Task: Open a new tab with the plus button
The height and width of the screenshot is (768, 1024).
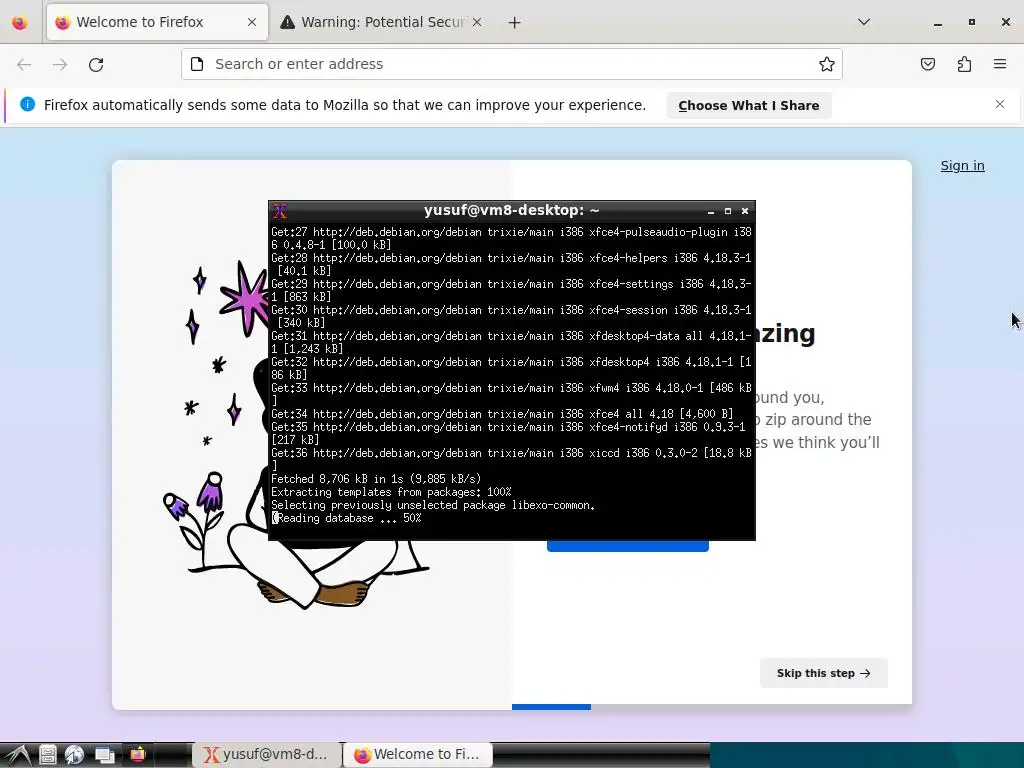Action: click(x=515, y=23)
